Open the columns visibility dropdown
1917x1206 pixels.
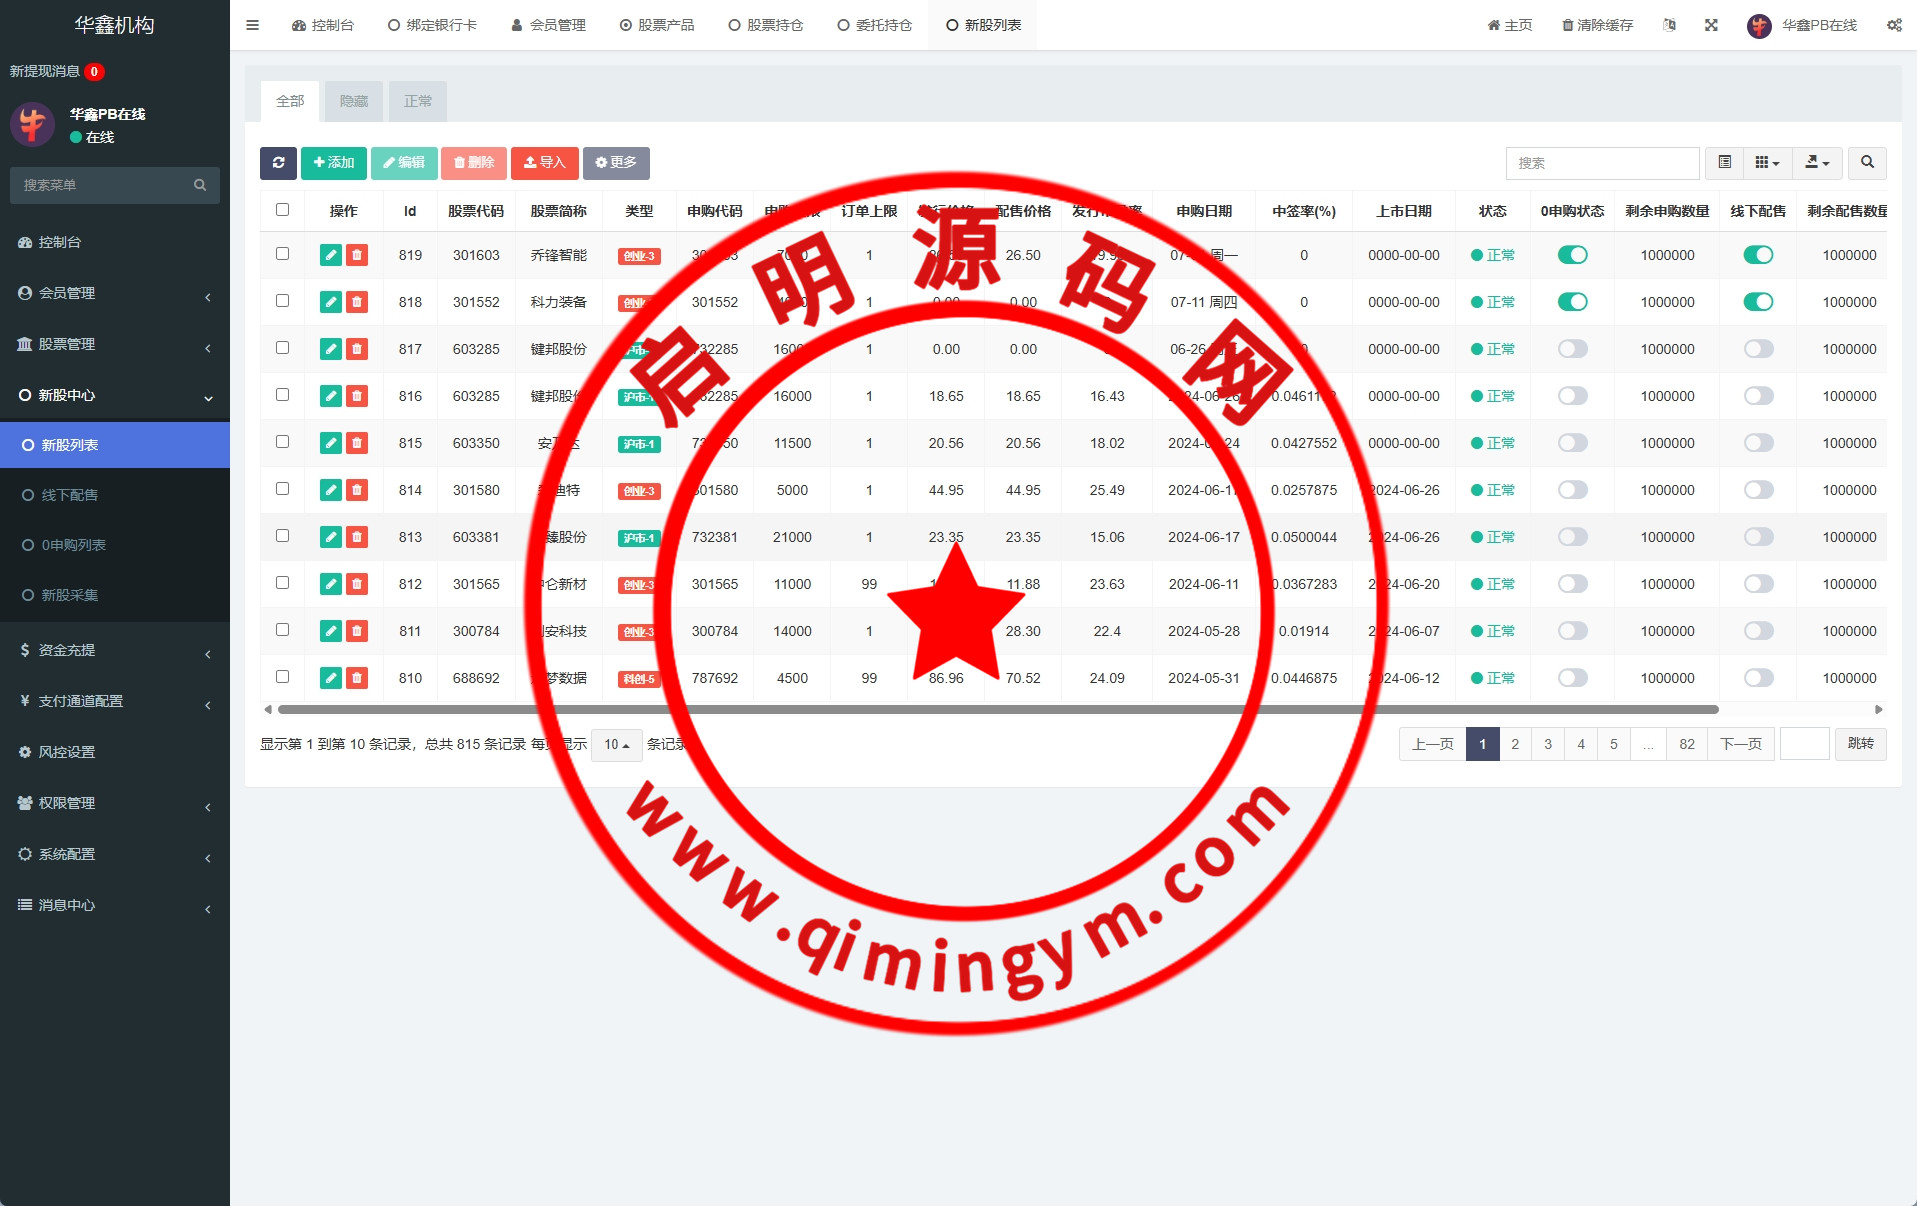pos(1767,163)
